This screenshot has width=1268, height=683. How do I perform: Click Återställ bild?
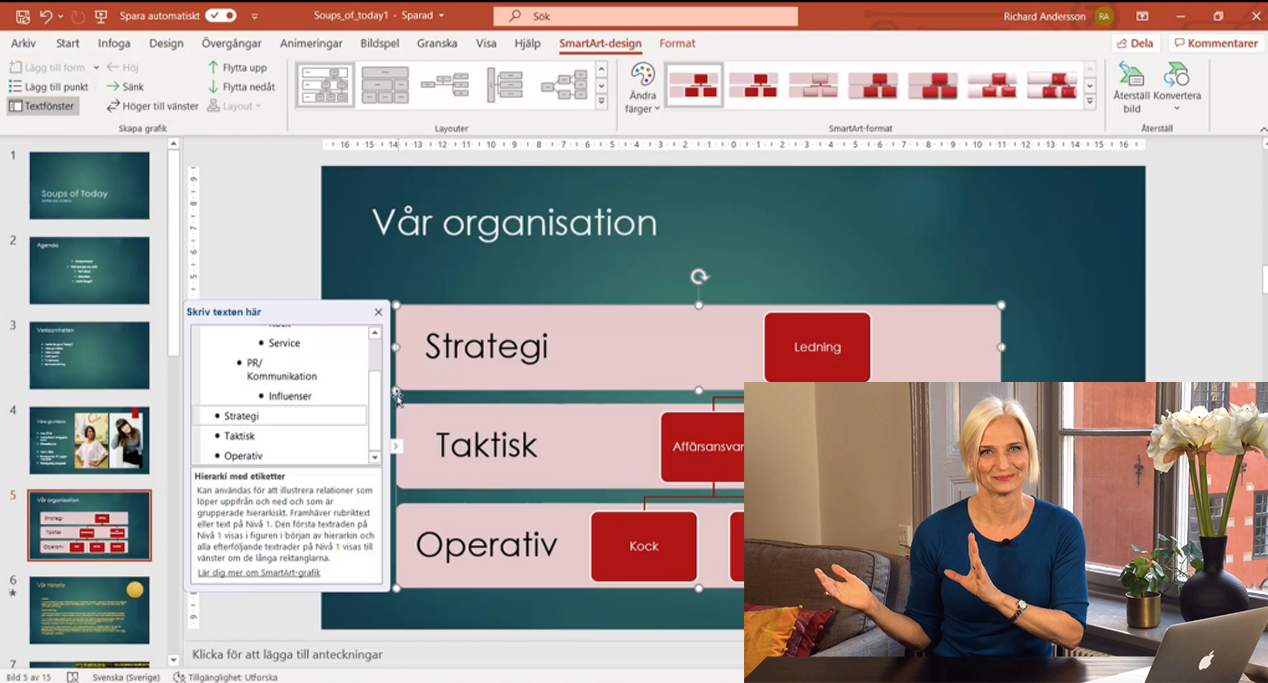tap(1131, 88)
